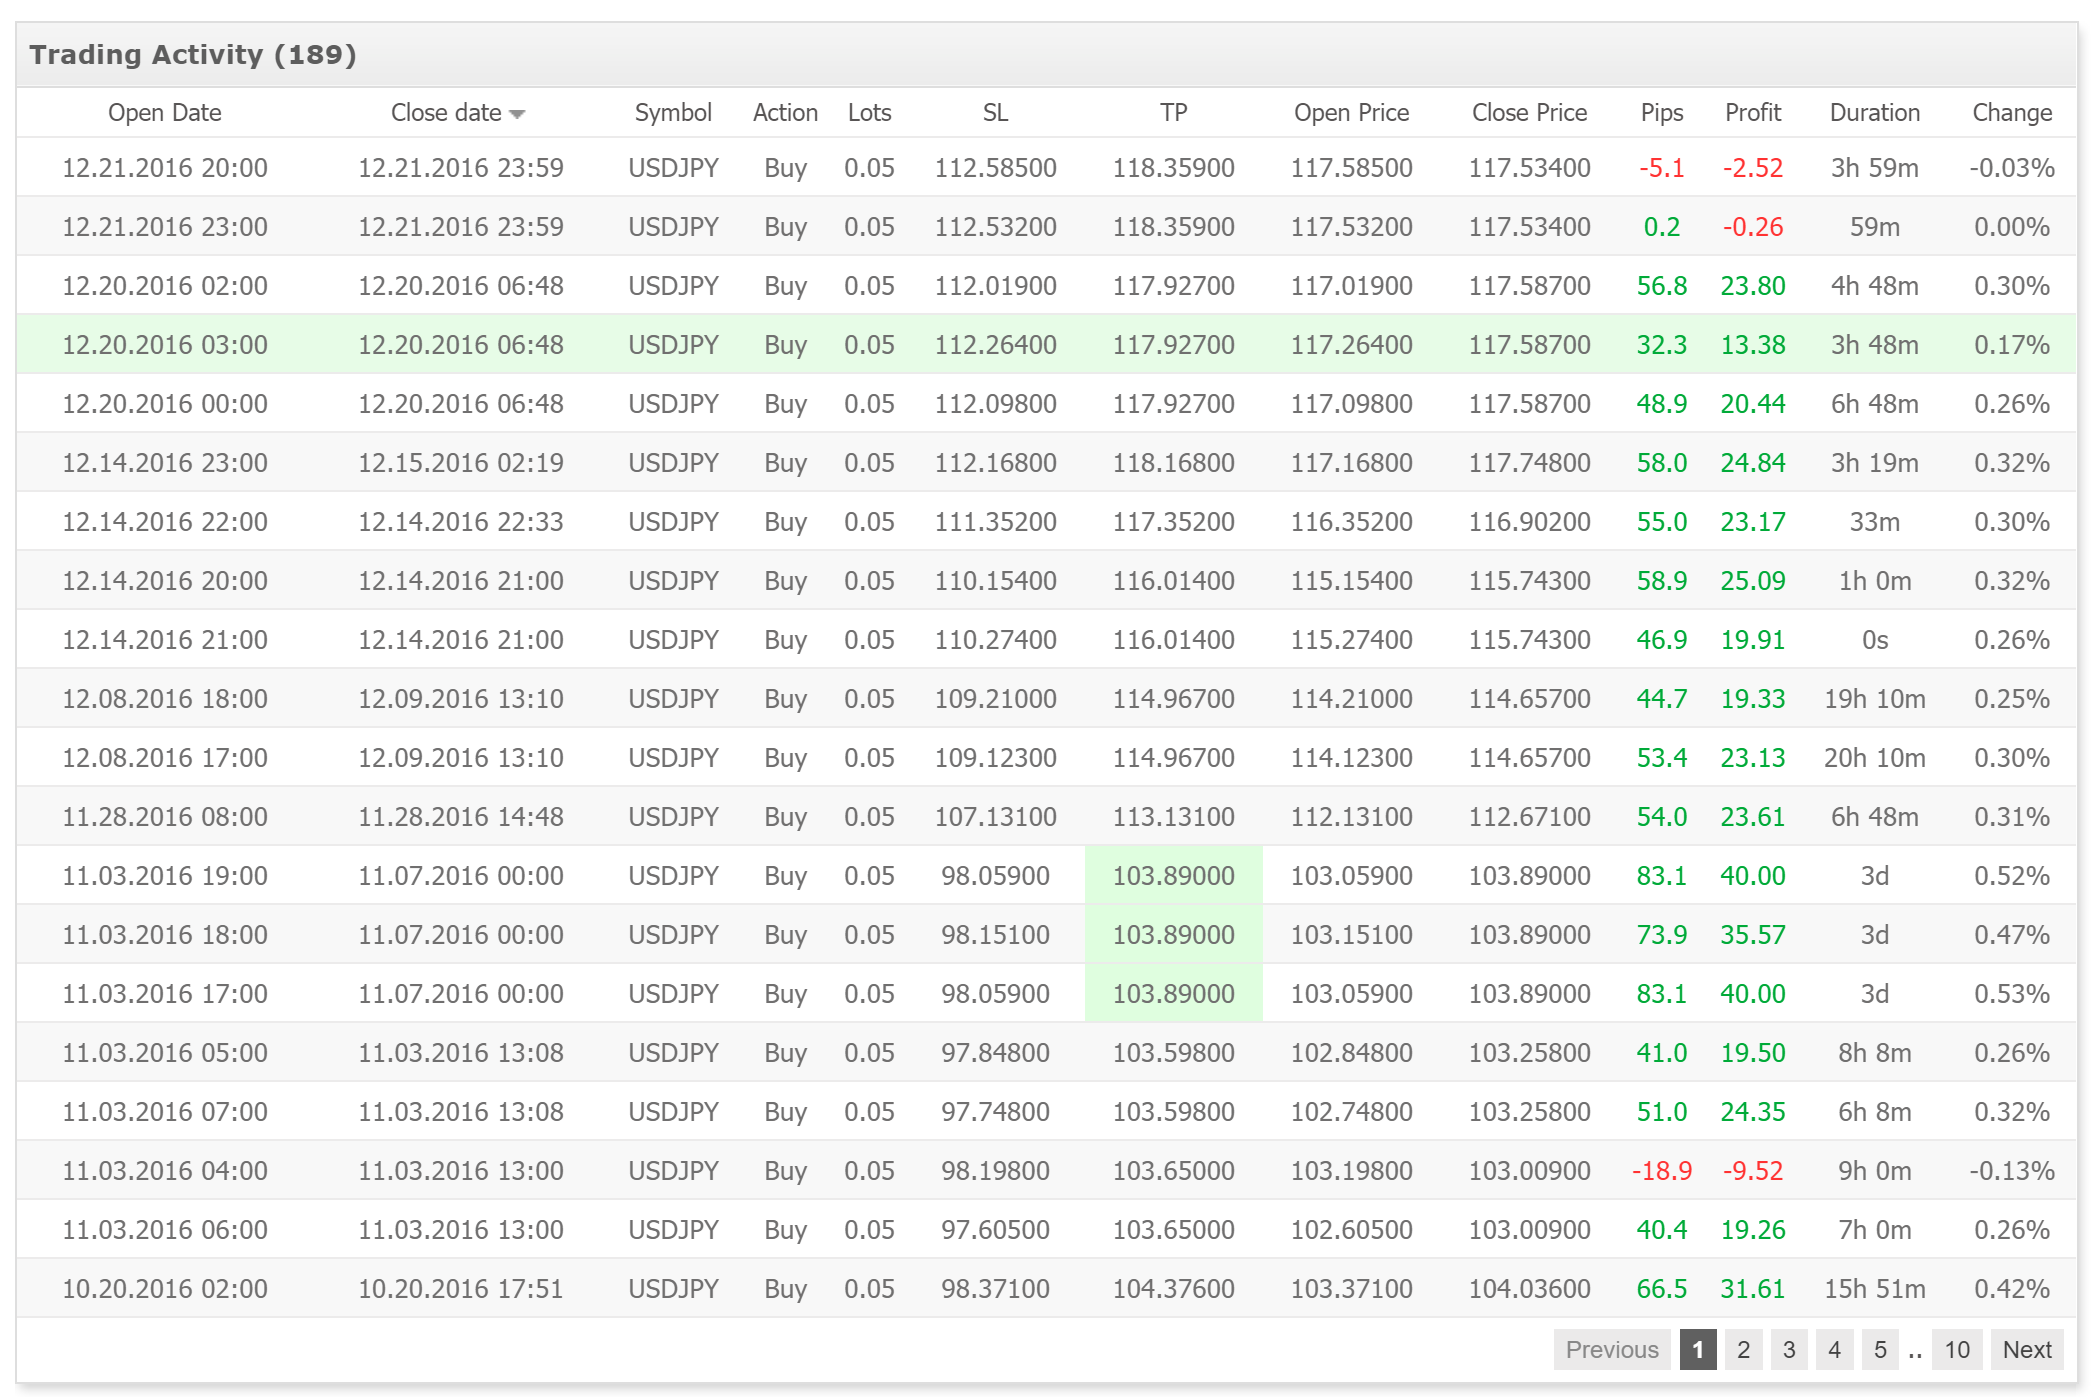Viewport: 2092px width, 1397px height.
Task: Select open date 12.21.2016 20:00
Action: pos(165,168)
